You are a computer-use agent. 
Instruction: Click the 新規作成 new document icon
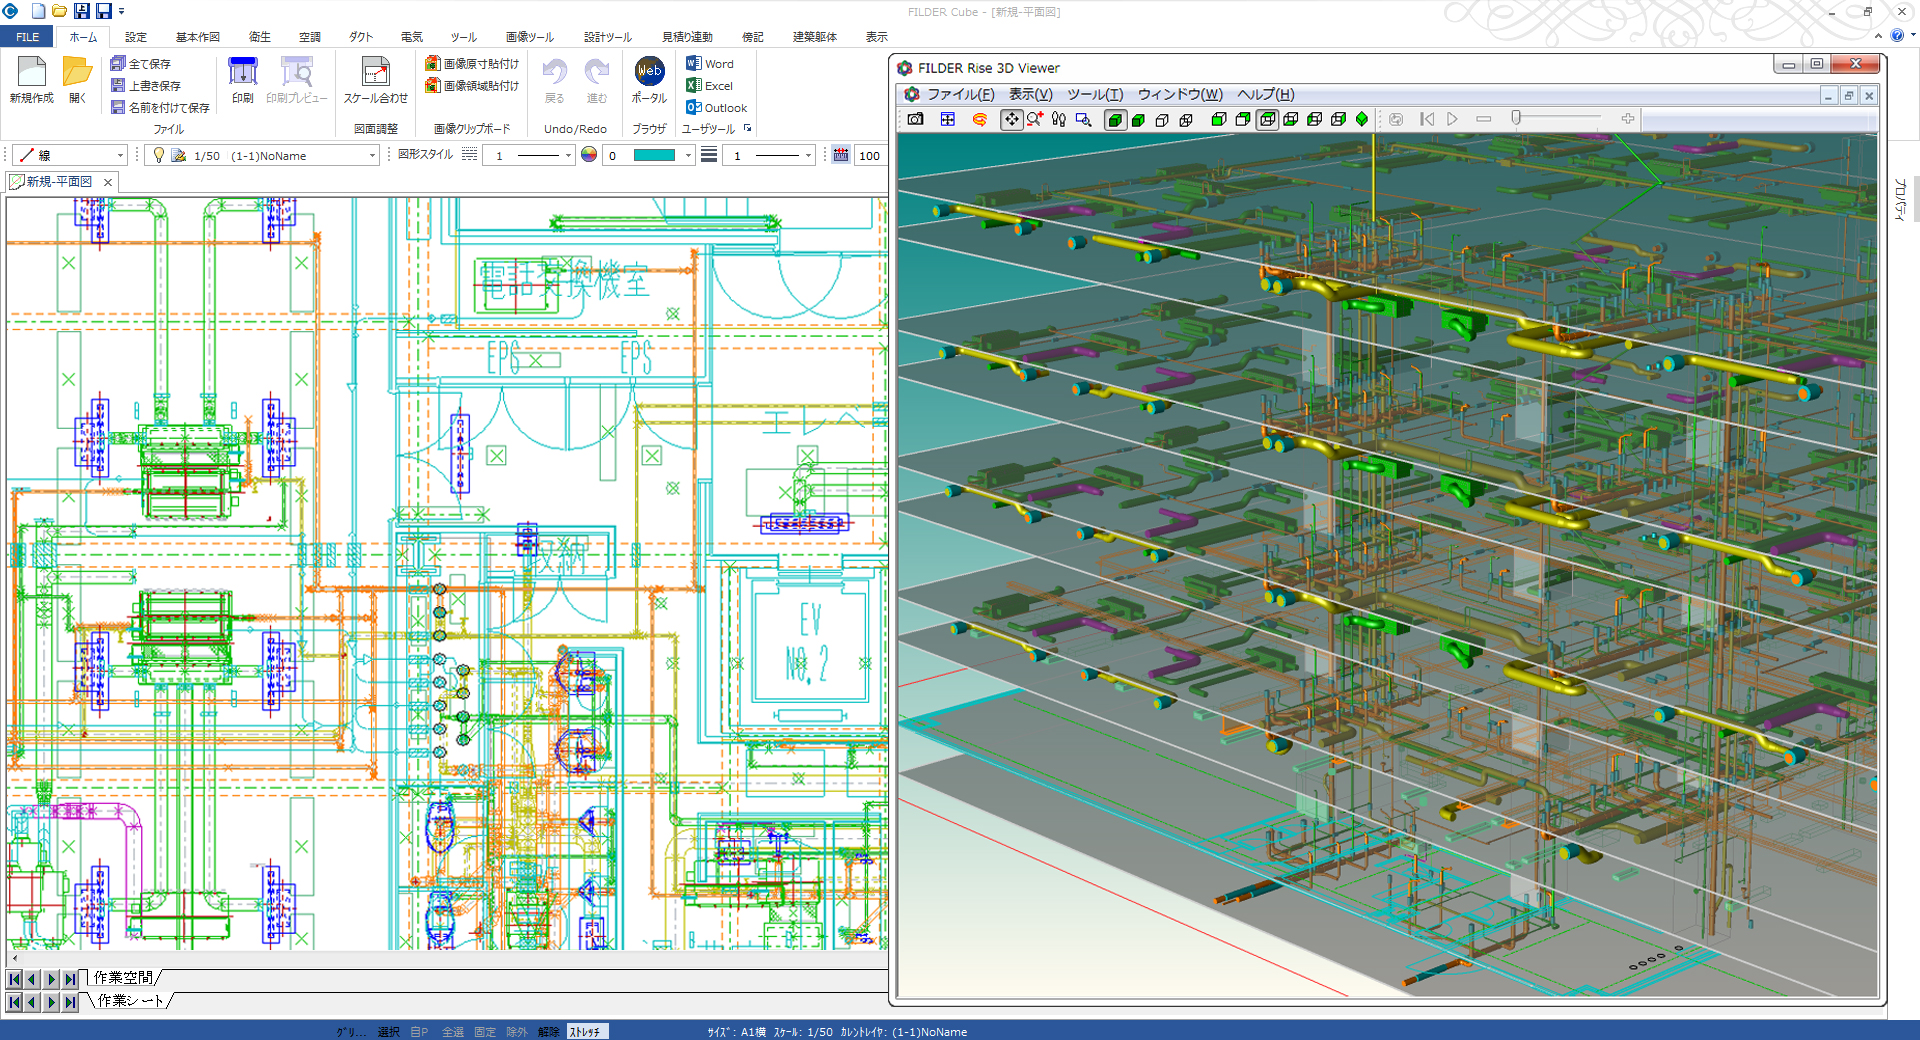pos(32,73)
